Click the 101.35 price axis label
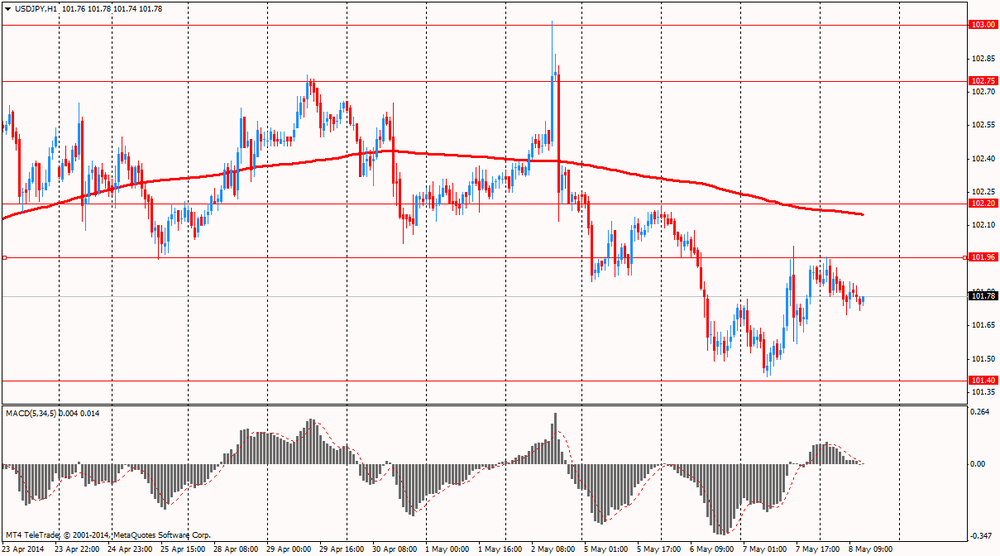The width and height of the screenshot is (1000, 556). 983,392
